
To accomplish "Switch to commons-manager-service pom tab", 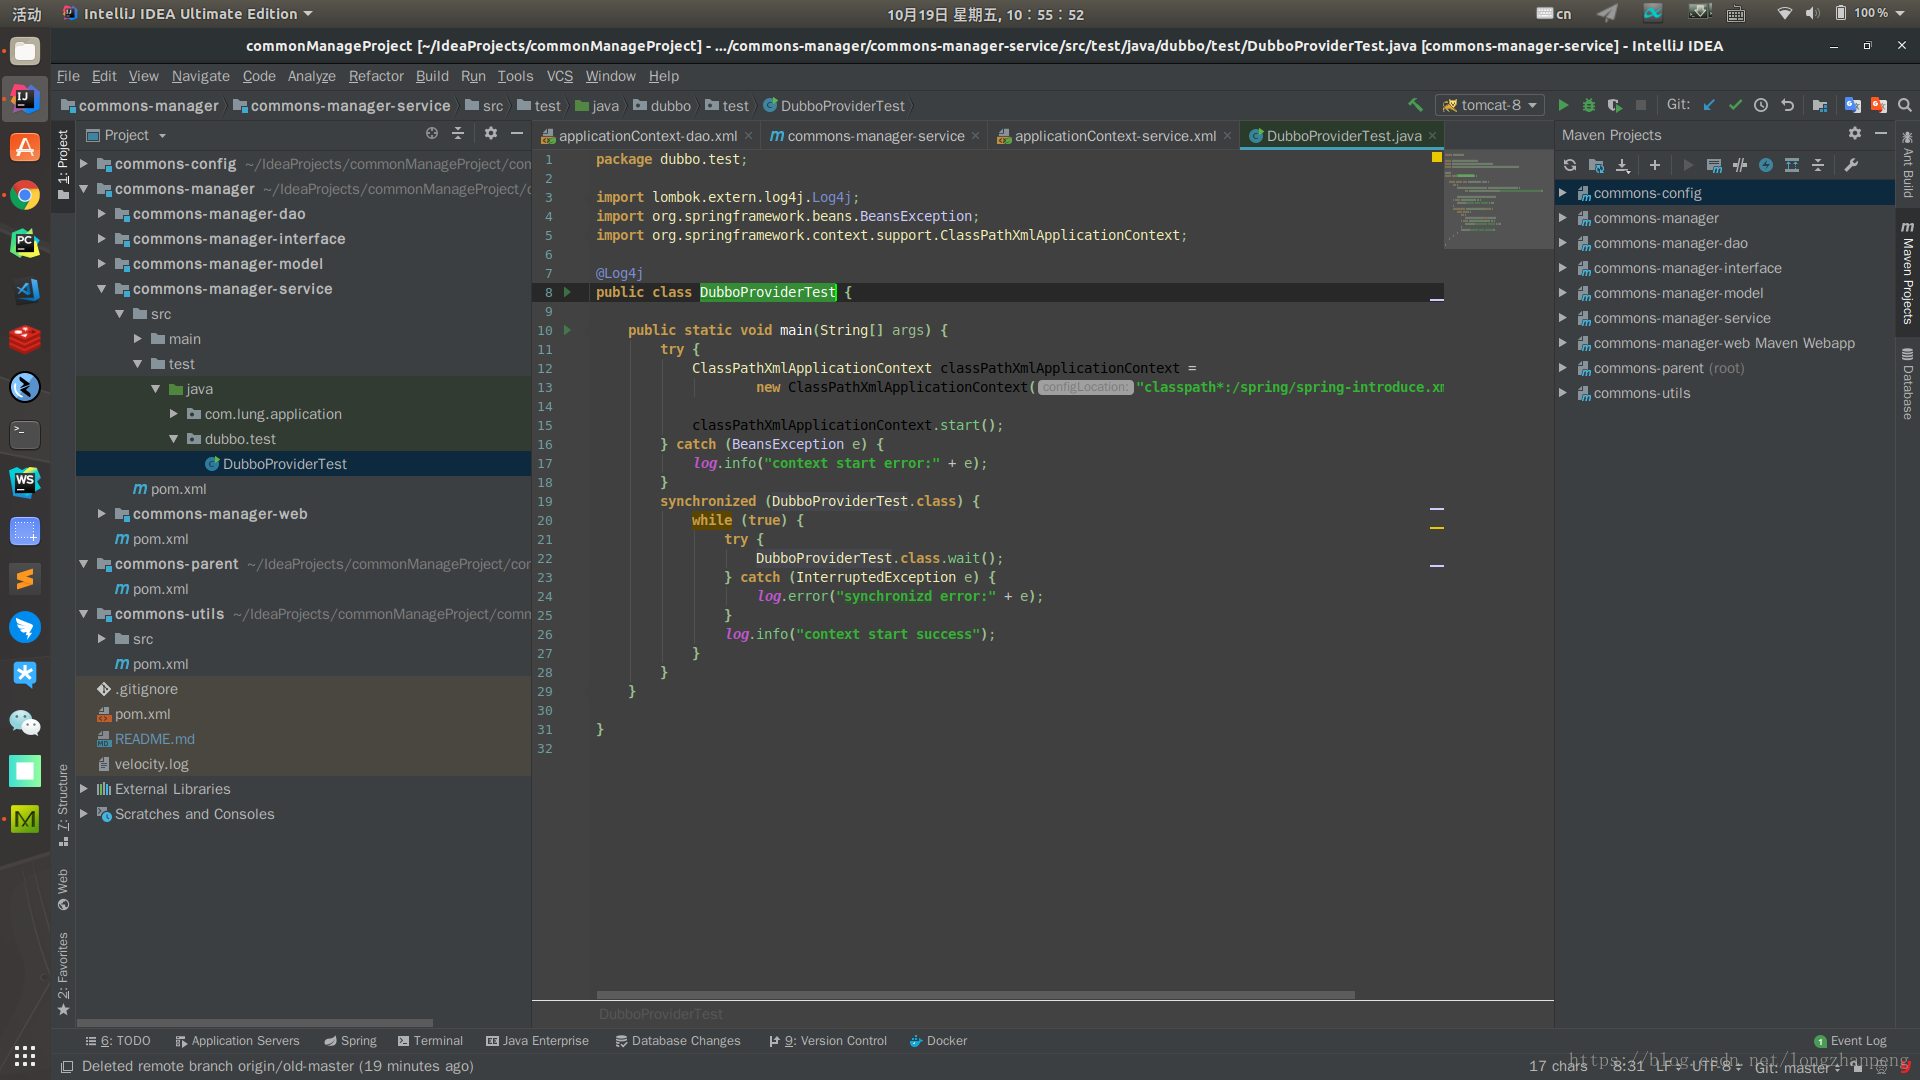I will pos(875,136).
